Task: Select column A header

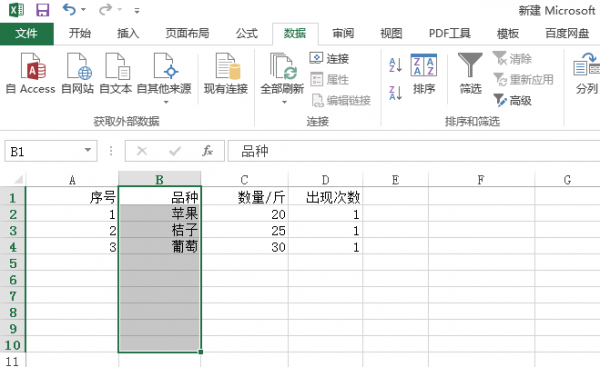Action: coord(72,179)
